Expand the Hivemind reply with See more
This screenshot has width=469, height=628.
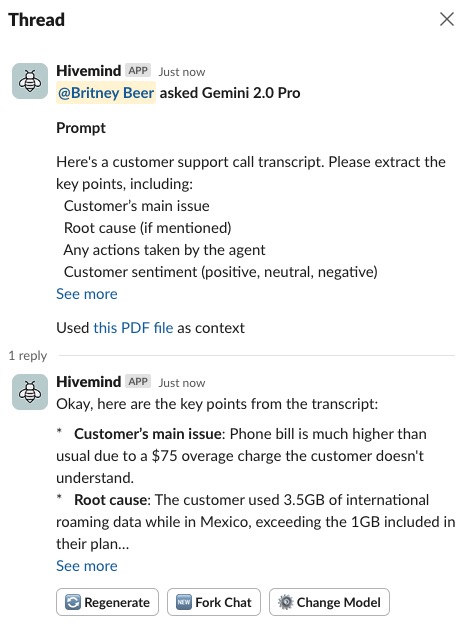(87, 566)
